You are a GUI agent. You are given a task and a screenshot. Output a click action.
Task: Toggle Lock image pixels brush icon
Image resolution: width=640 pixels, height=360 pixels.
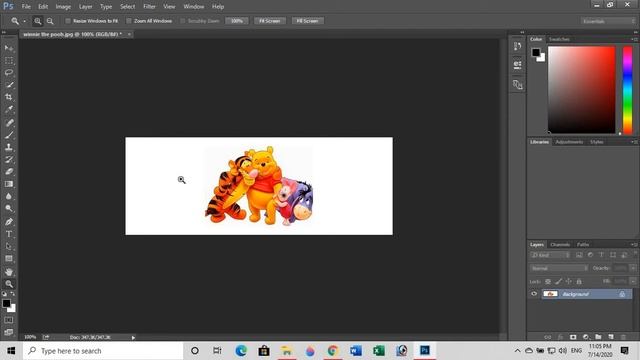(558, 281)
